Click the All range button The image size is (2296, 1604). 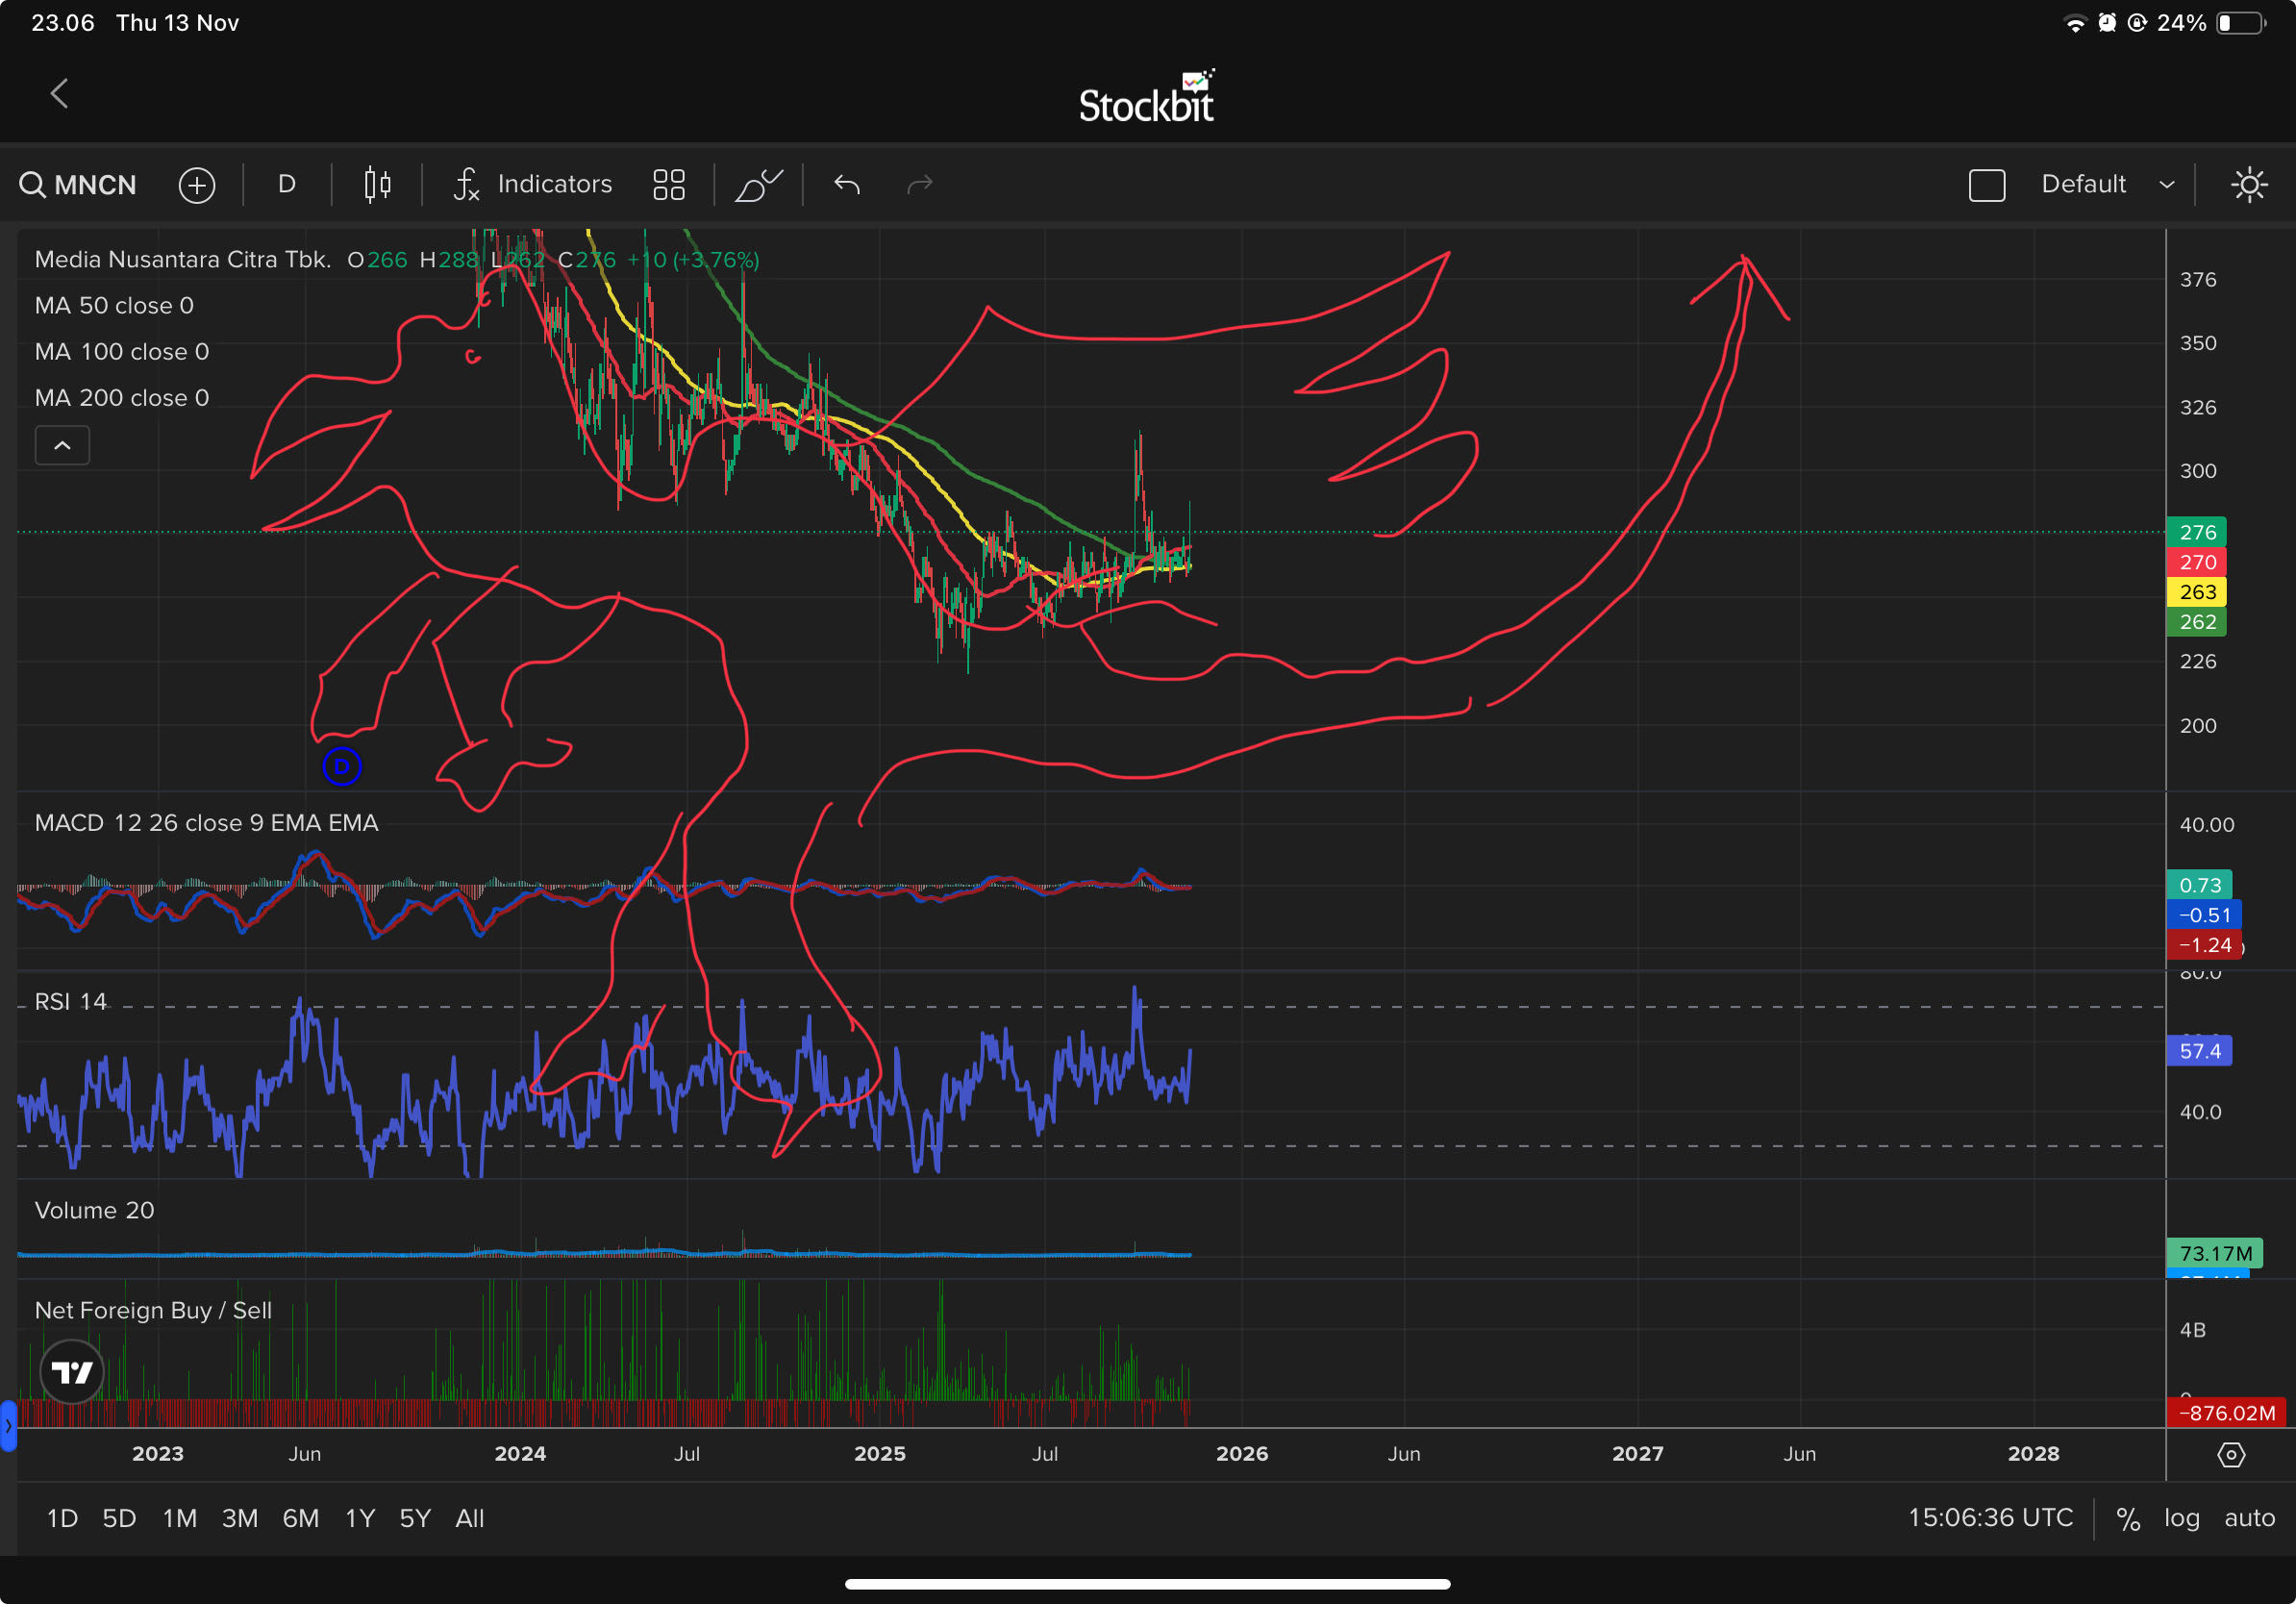point(469,1518)
